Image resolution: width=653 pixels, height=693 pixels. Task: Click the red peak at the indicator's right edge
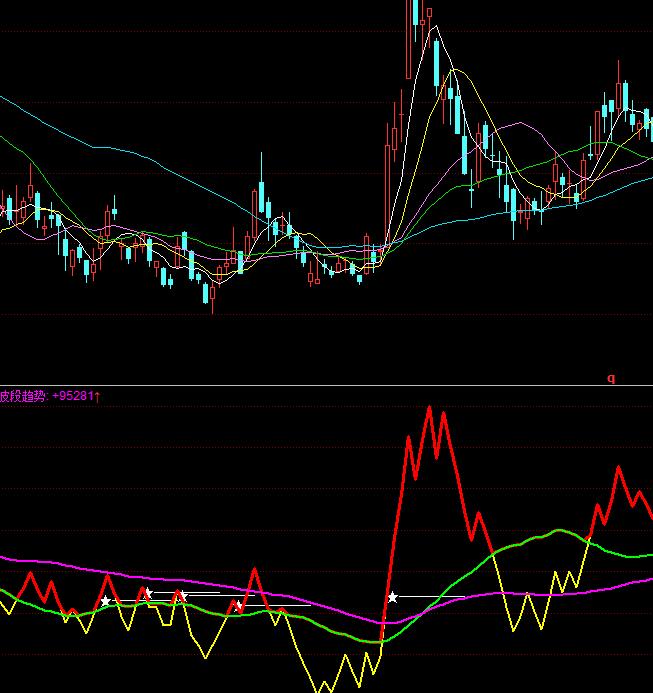tap(619, 468)
